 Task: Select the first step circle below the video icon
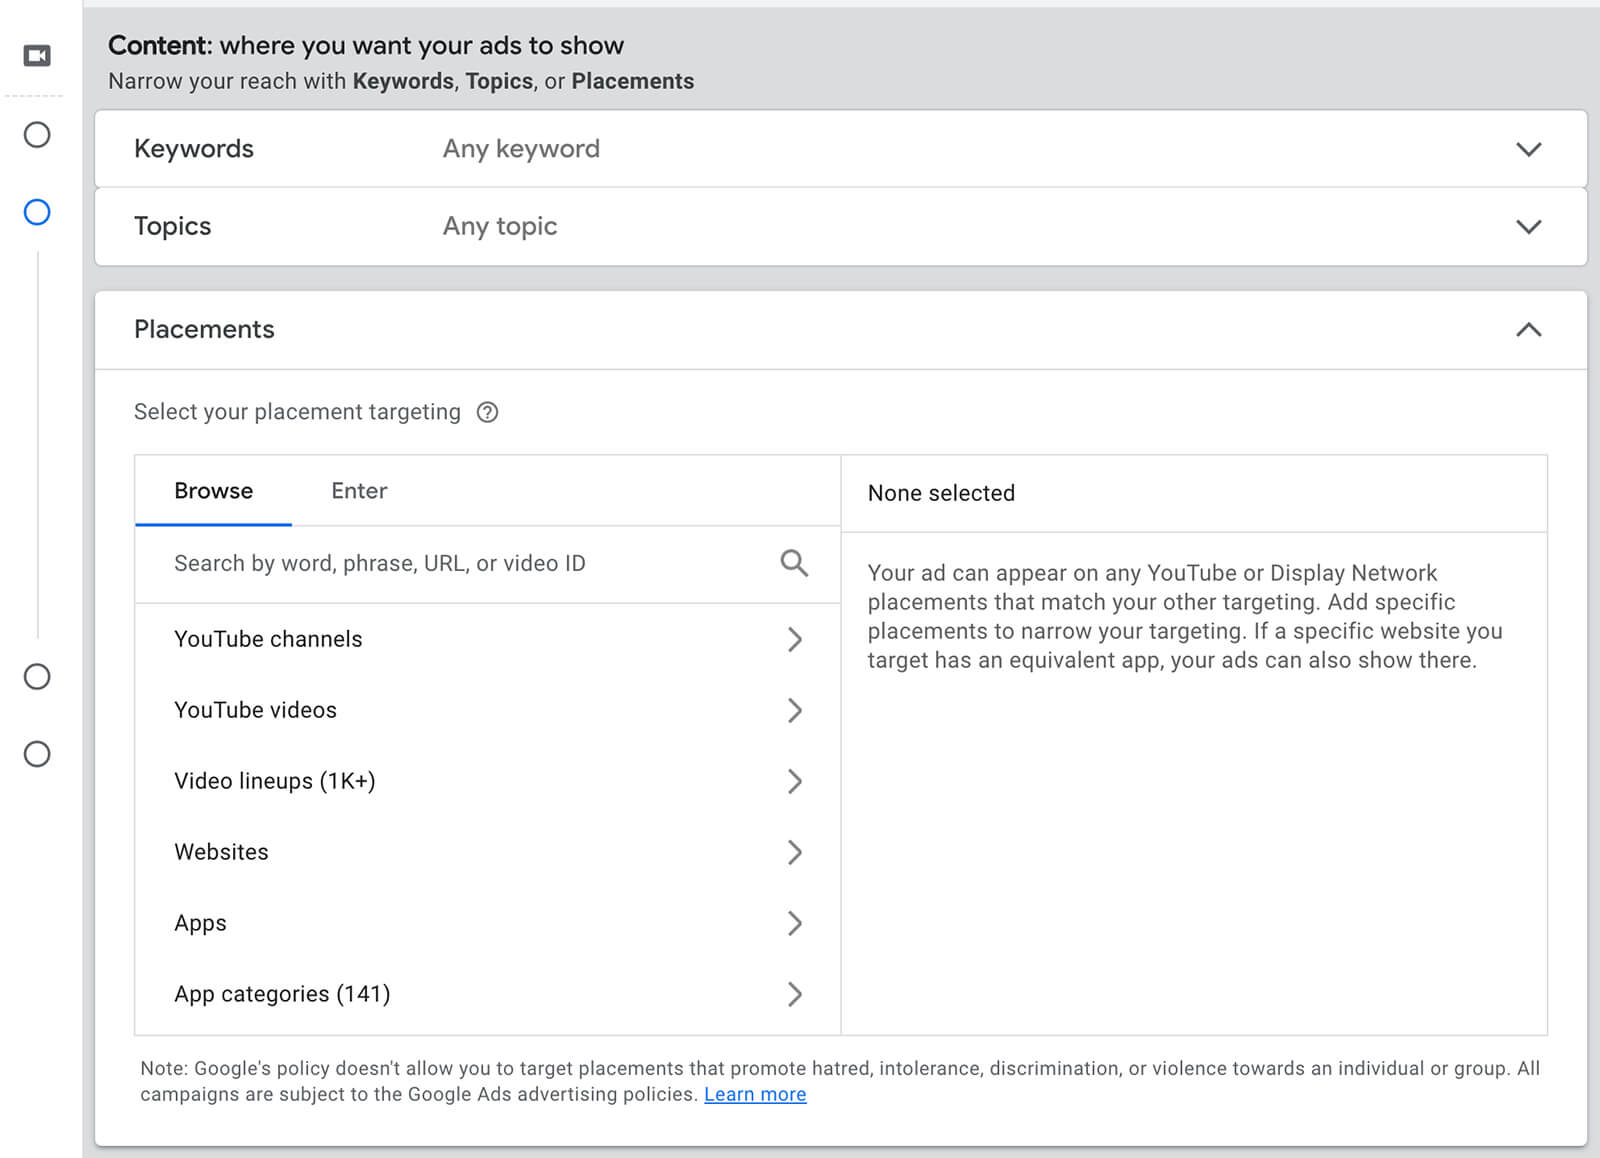point(37,135)
